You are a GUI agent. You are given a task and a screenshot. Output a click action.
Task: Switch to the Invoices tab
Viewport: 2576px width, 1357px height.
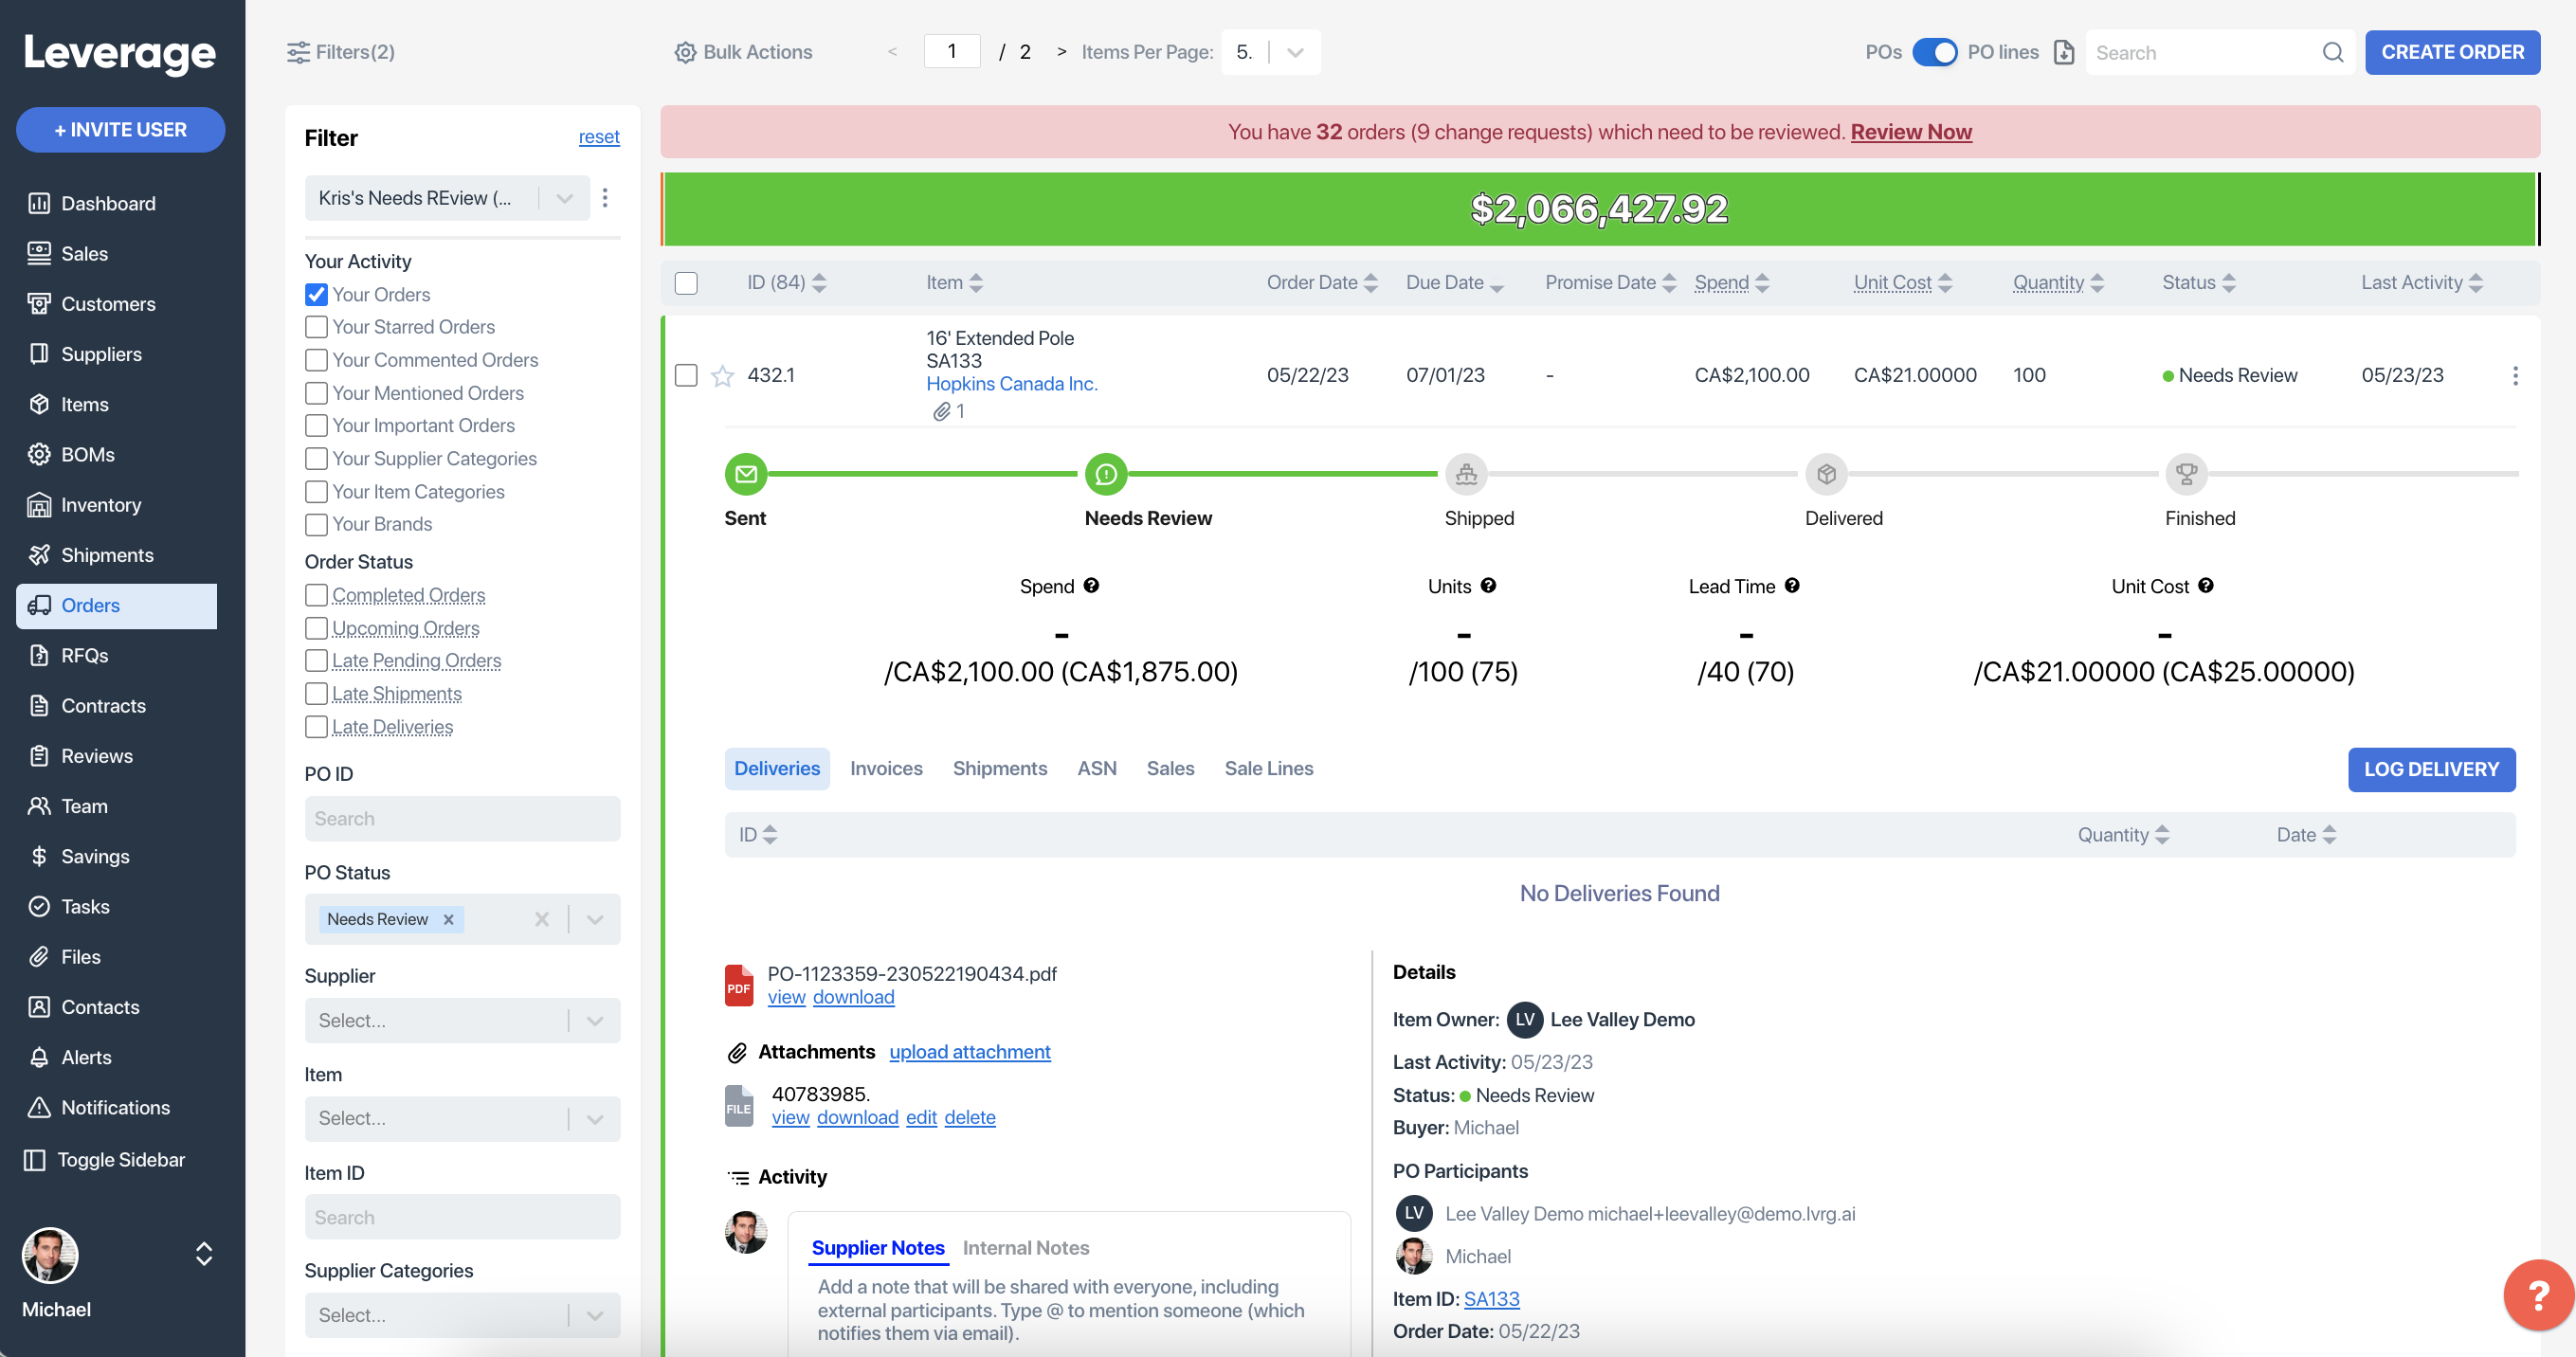click(x=886, y=768)
